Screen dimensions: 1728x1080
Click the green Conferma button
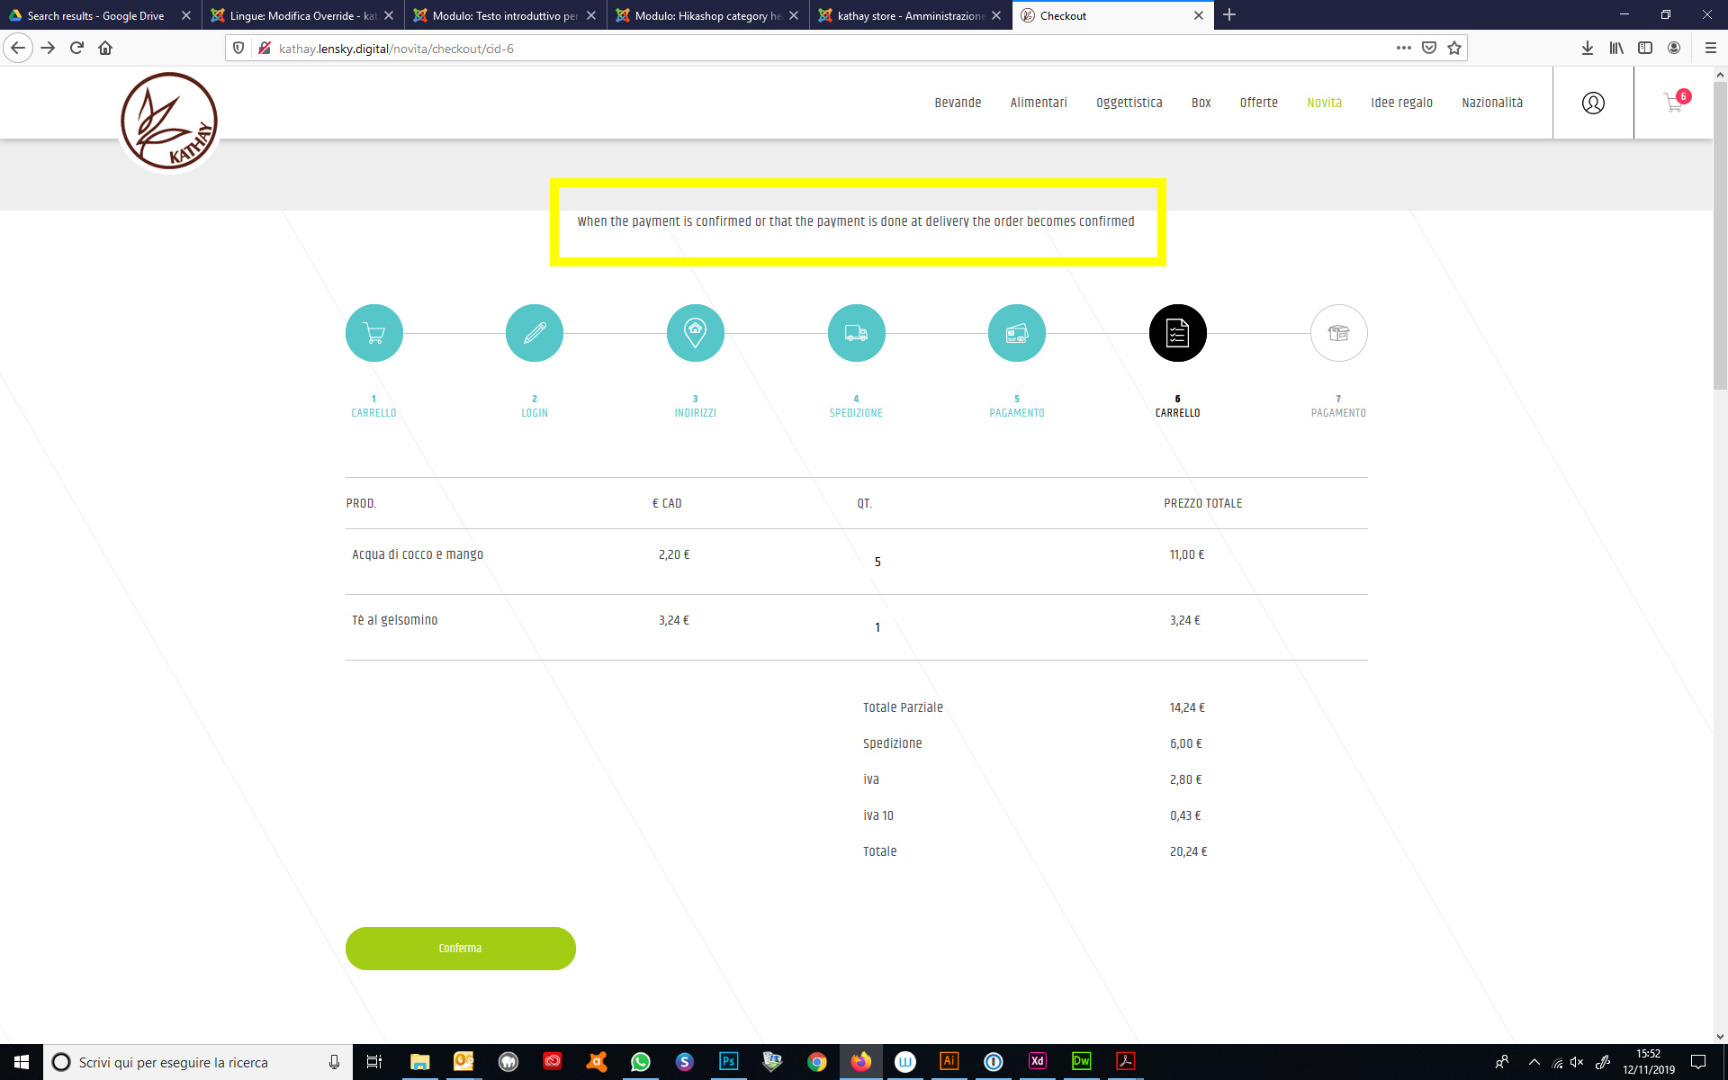tap(460, 948)
